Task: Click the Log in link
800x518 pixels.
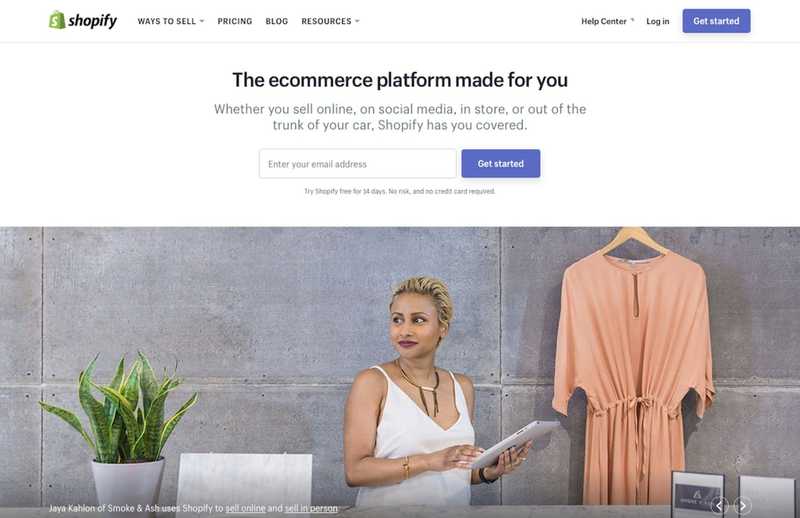Action: tap(658, 21)
